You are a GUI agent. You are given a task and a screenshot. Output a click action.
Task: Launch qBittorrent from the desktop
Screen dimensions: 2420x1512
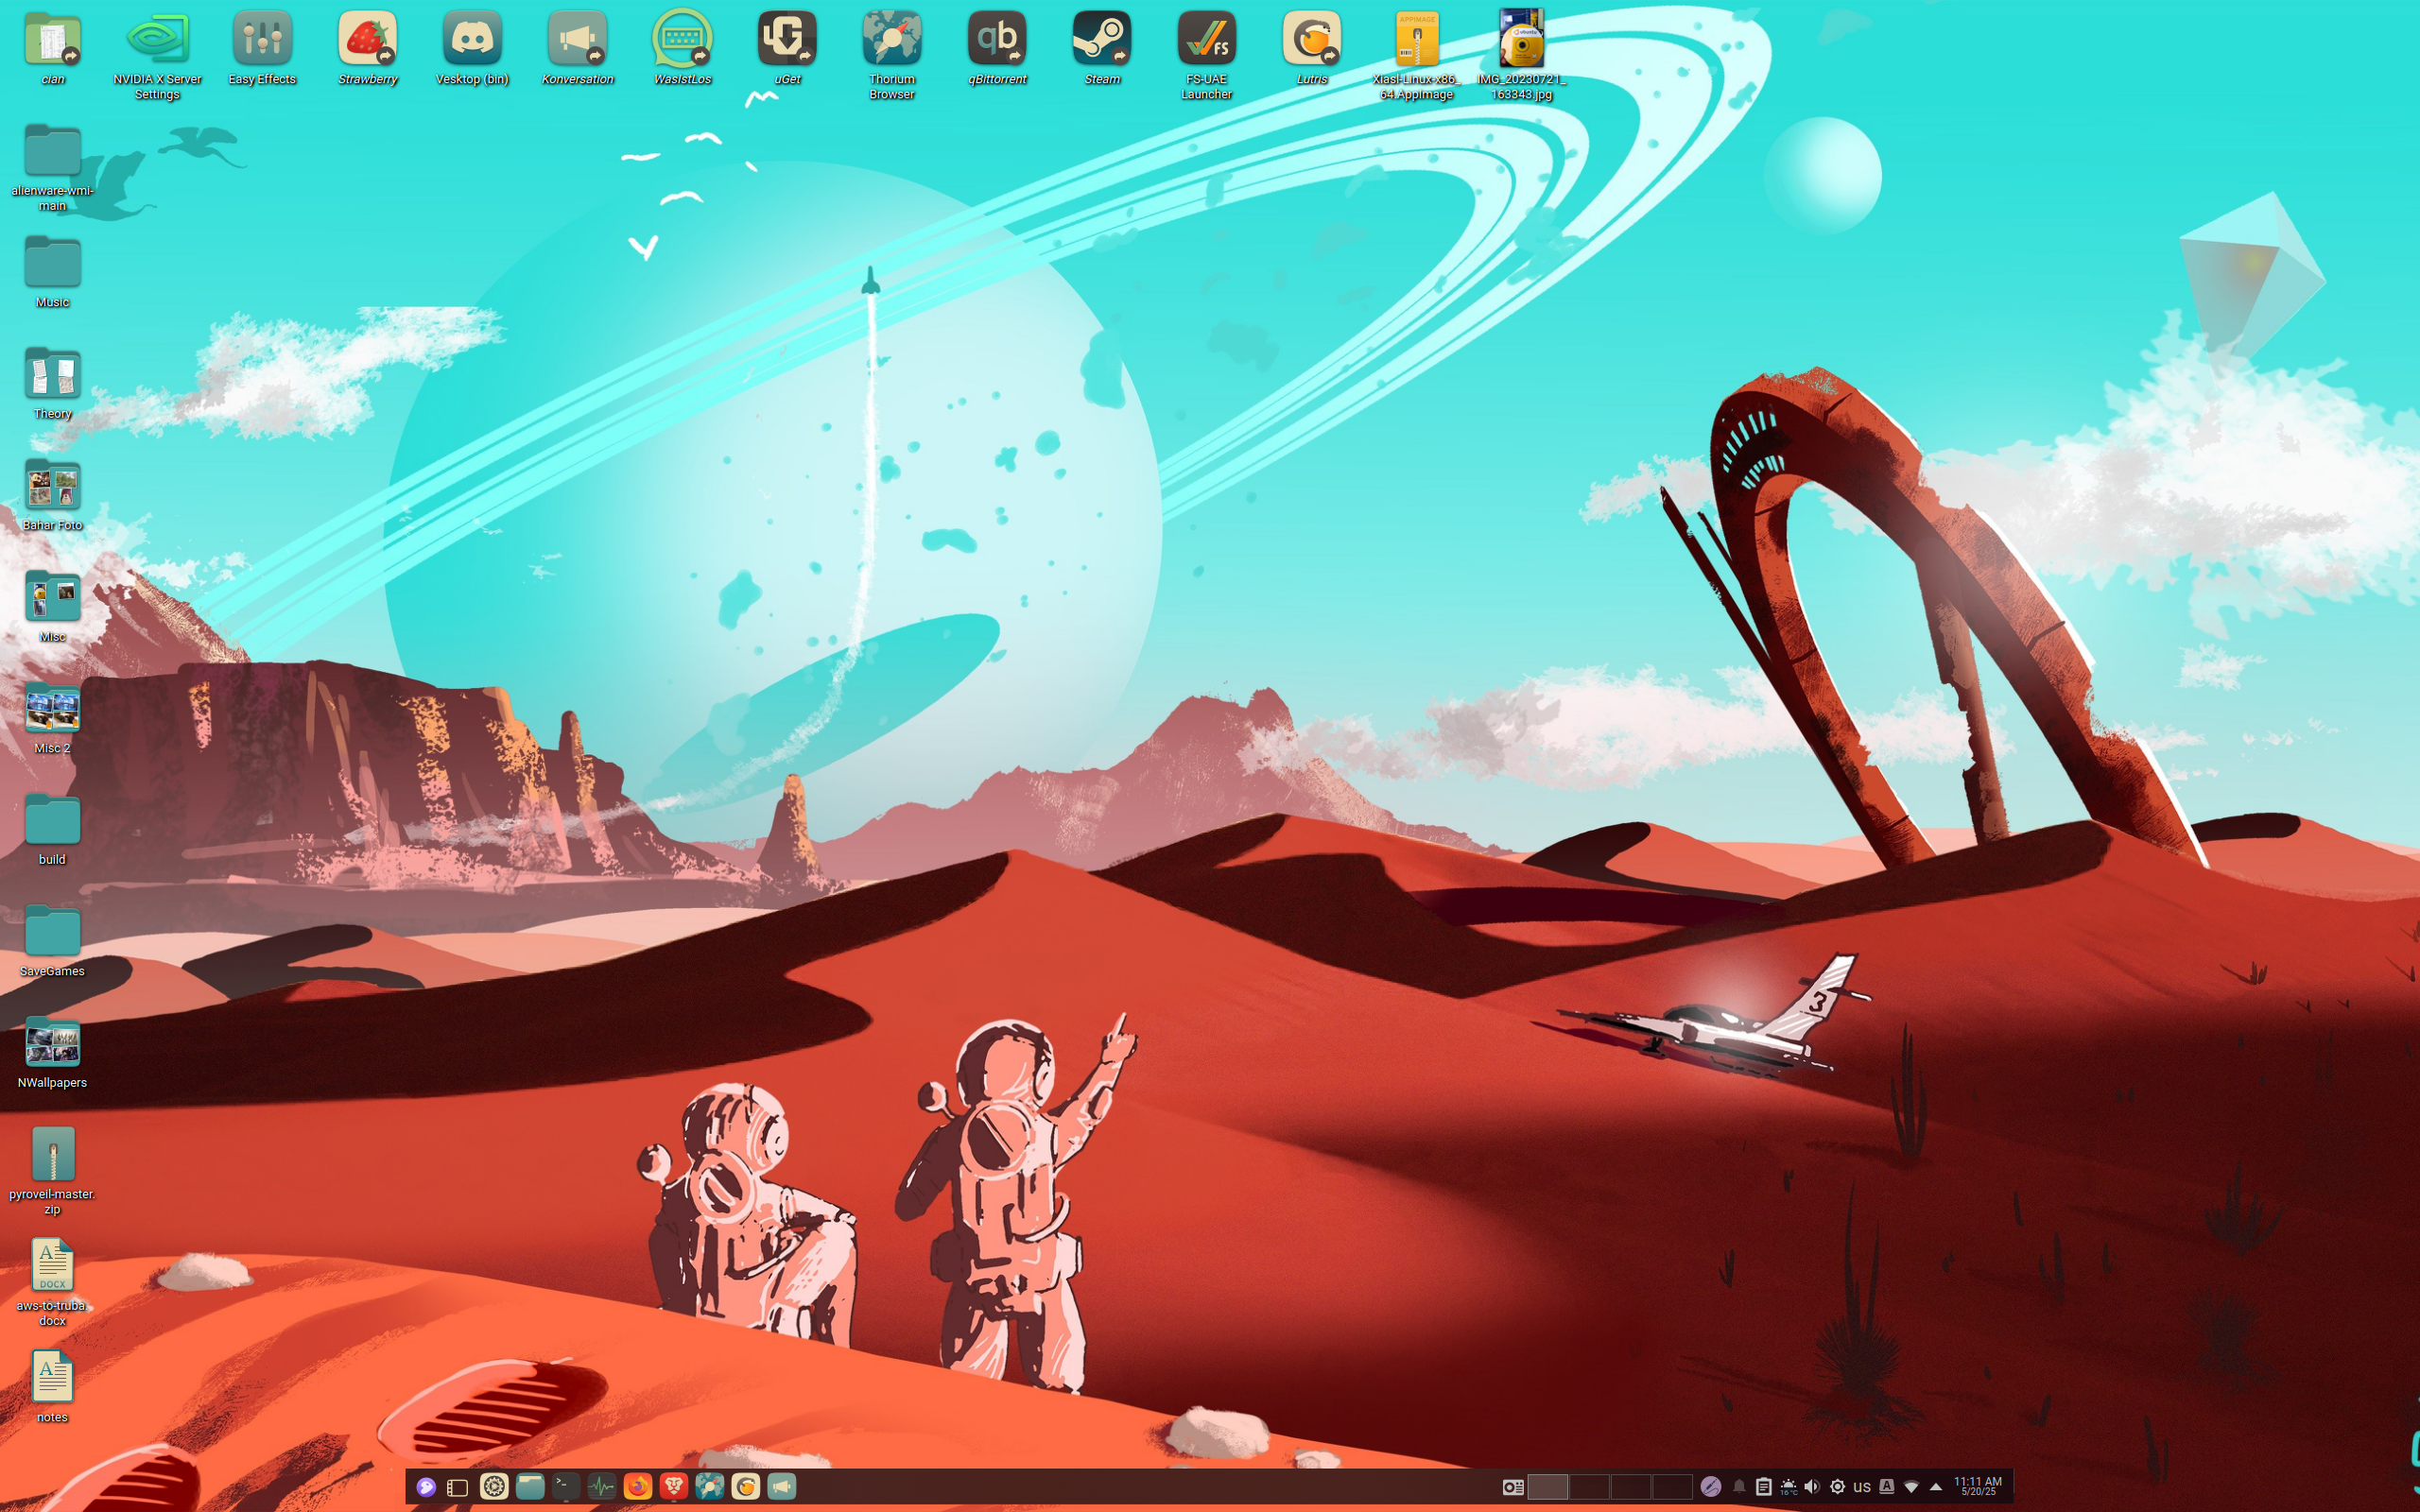(997, 48)
